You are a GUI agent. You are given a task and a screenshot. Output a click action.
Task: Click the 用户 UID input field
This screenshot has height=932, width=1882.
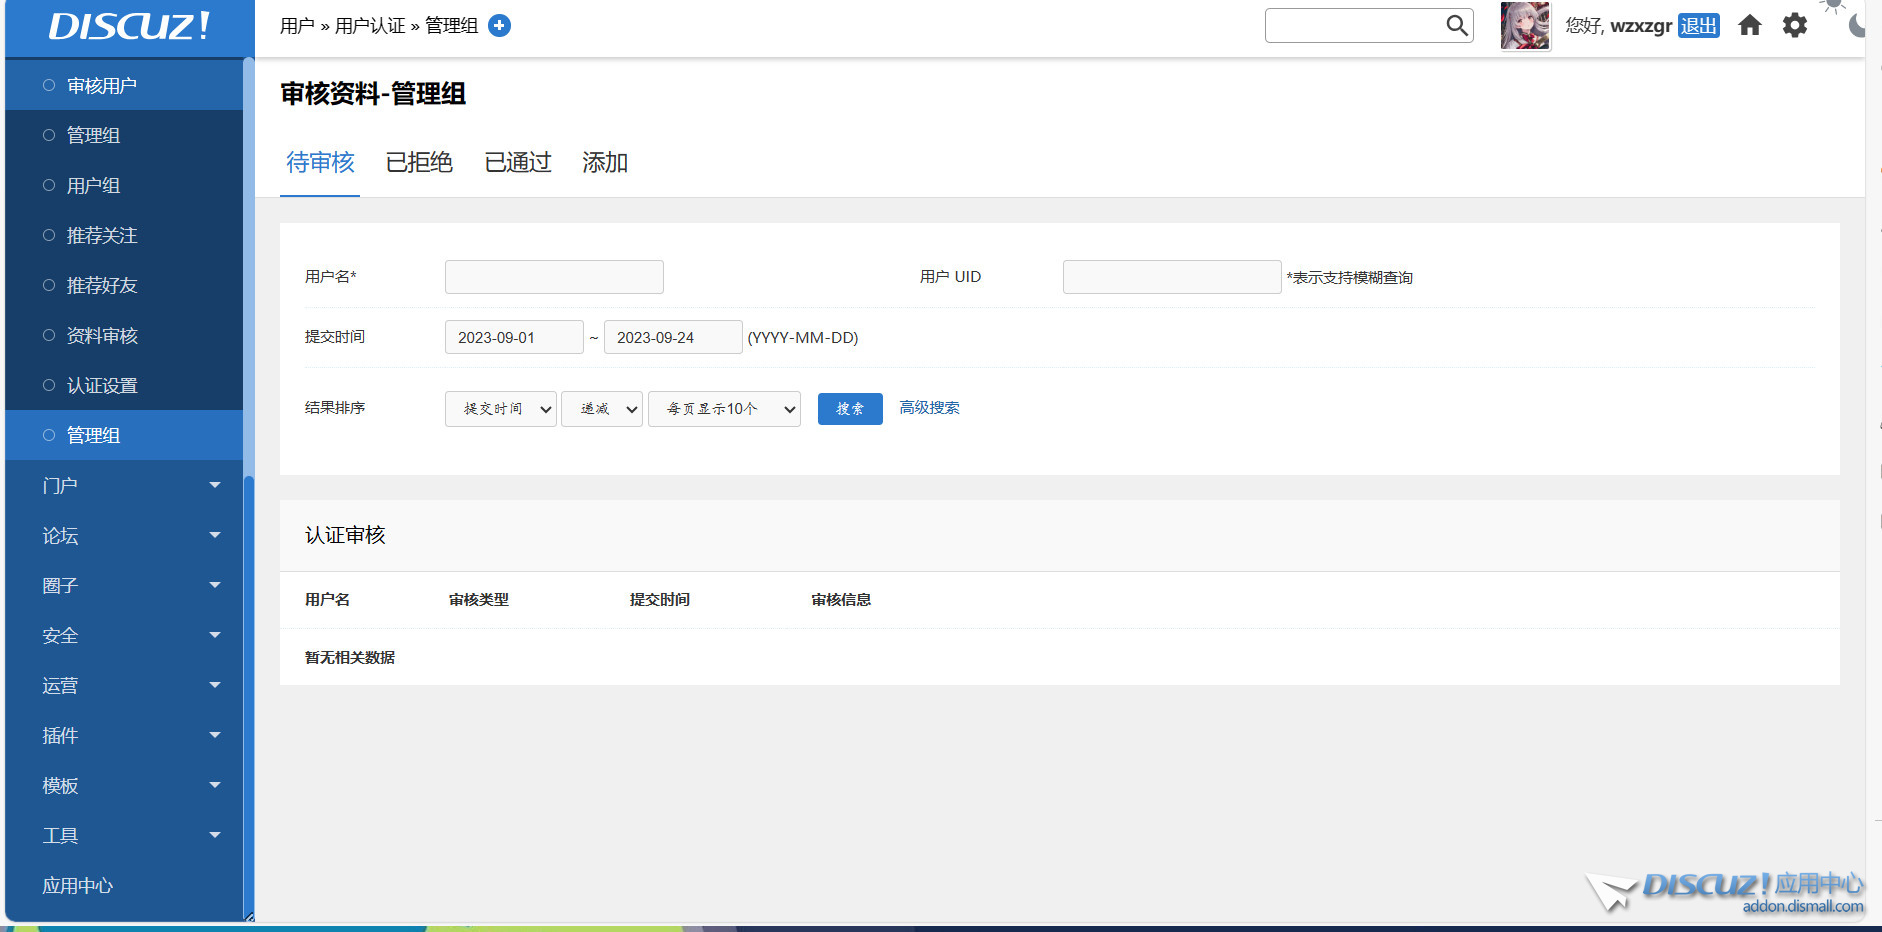click(1171, 277)
